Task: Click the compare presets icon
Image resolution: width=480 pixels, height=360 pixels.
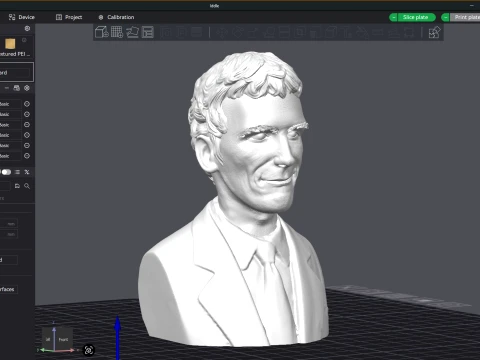Action: 27,172
